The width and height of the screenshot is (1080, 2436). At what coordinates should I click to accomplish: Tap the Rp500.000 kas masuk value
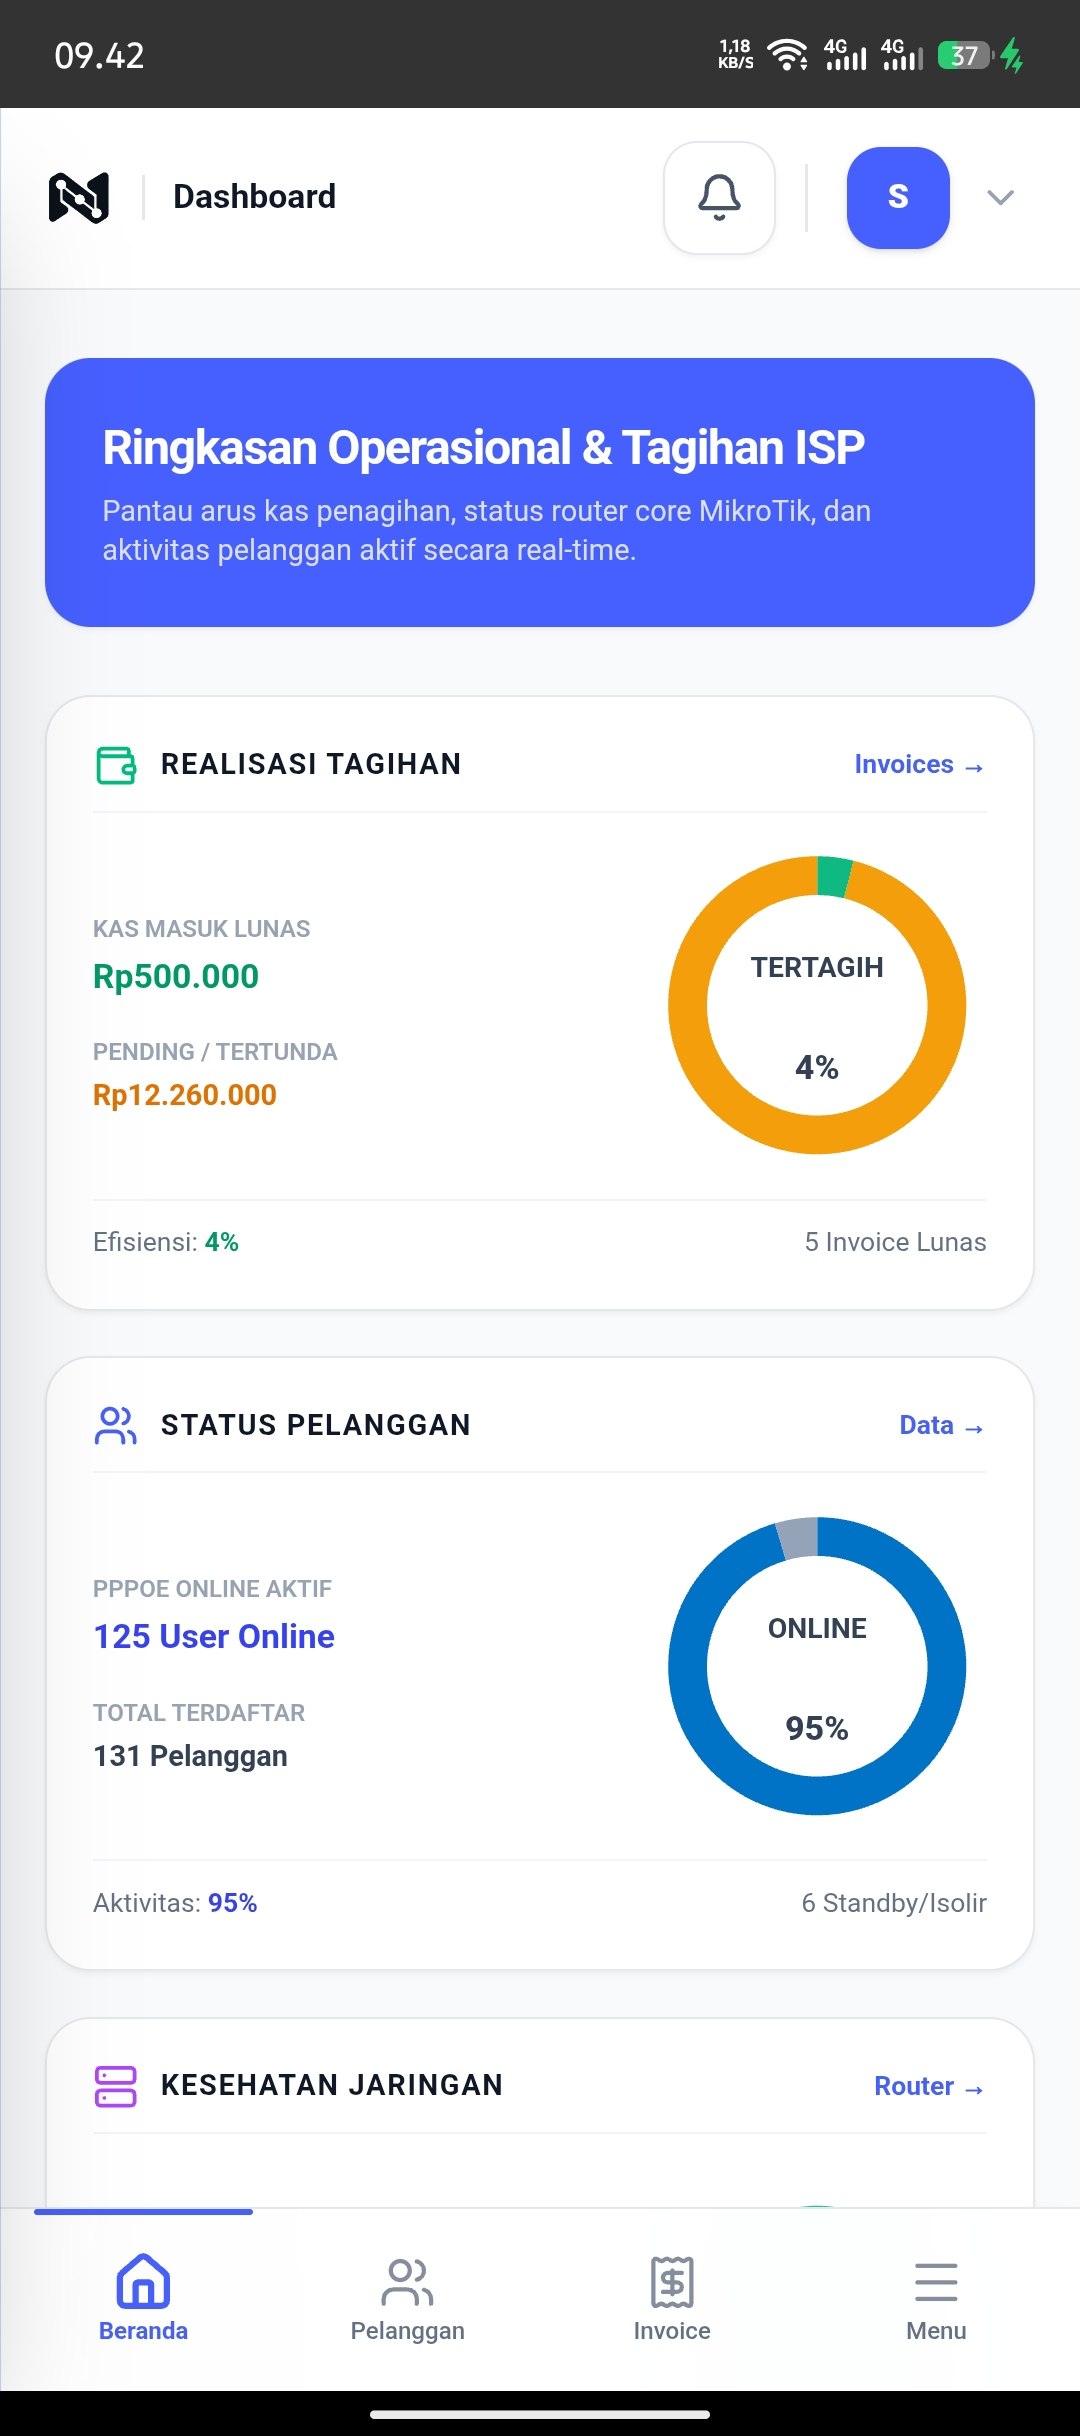click(x=176, y=977)
